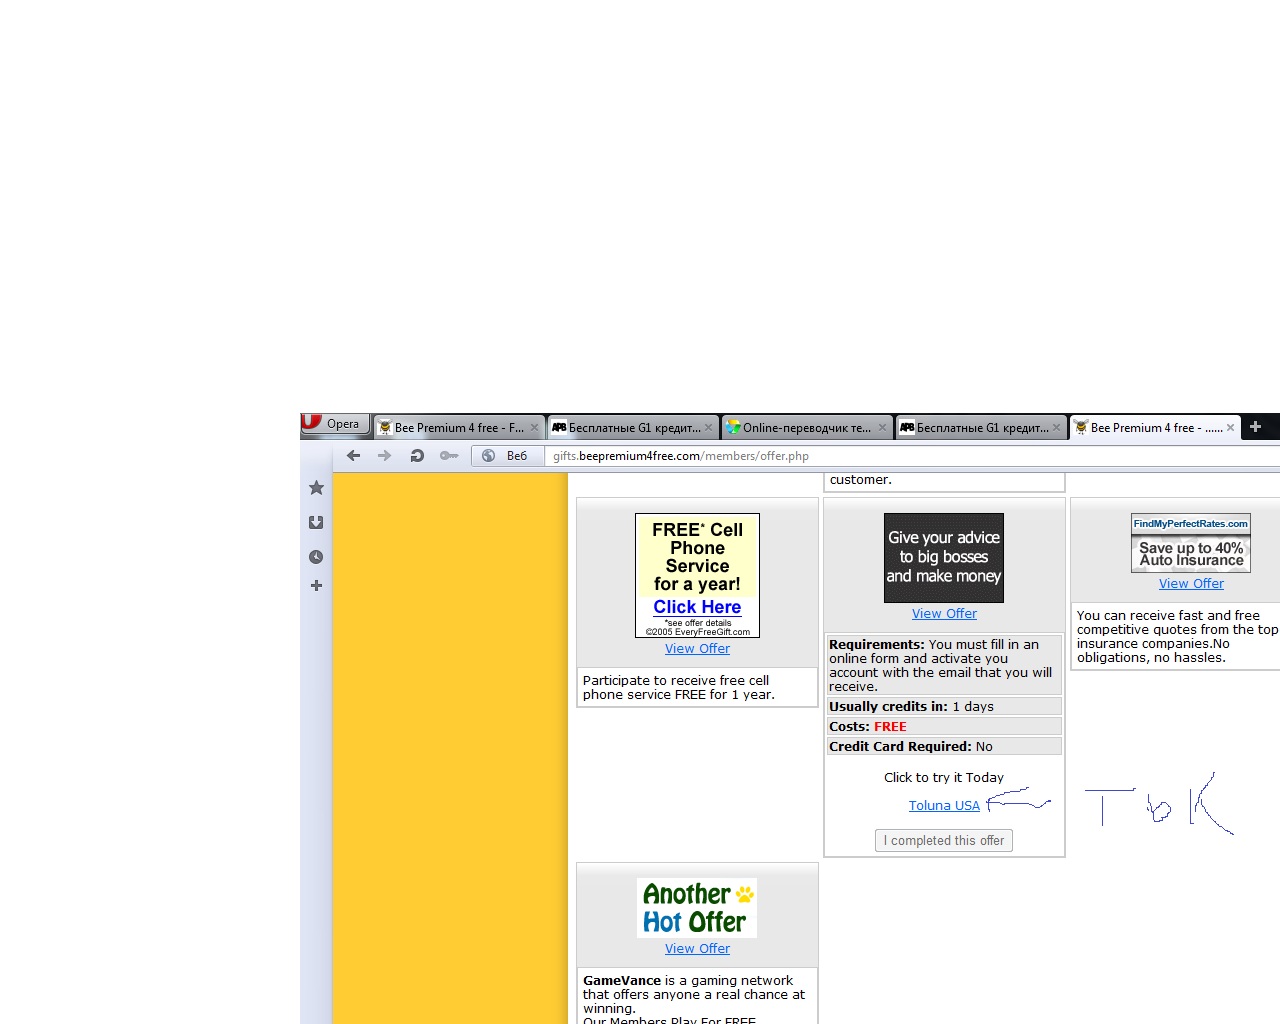This screenshot has height=1024, width=1280.
Task: Focus the address bar with beepremium4free URL
Action: [913, 456]
